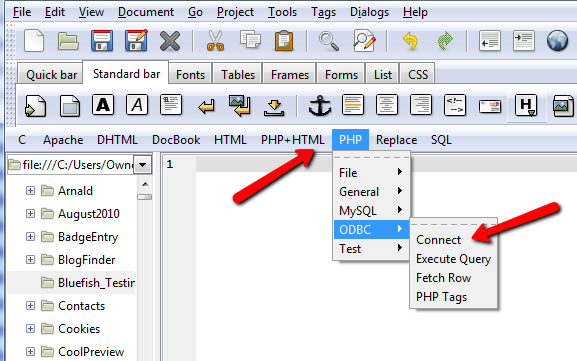Open the Go menu
Viewport: 577px width, 361px height.
click(195, 12)
